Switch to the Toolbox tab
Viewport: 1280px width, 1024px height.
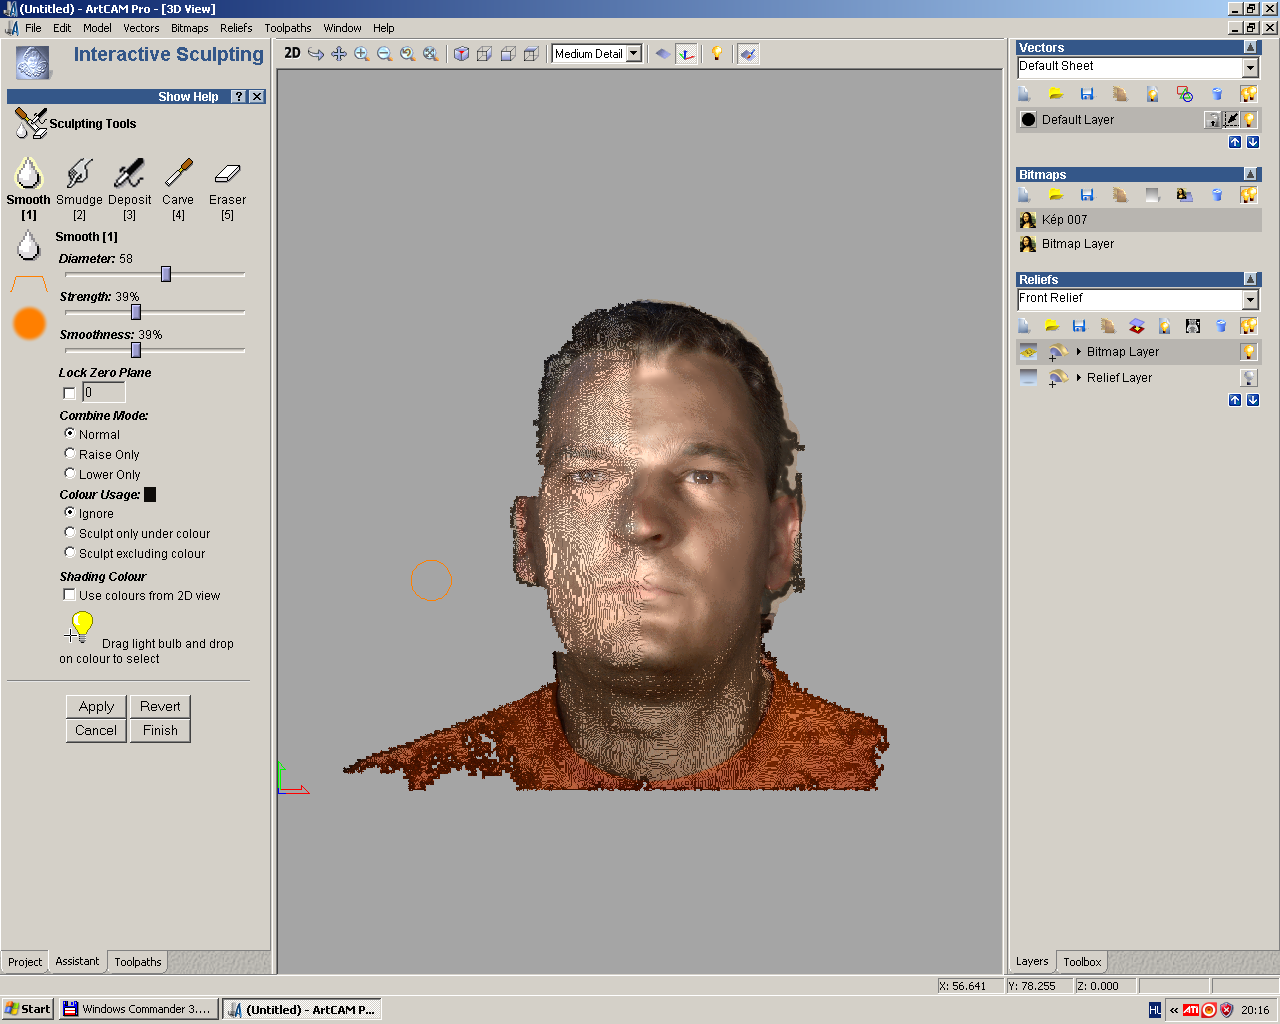[1082, 962]
